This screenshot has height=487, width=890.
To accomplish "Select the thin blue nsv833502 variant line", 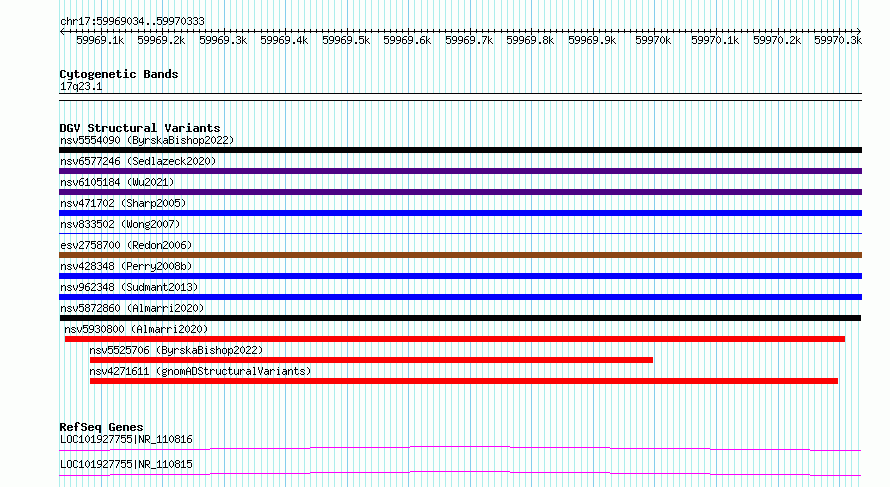I will [460, 233].
